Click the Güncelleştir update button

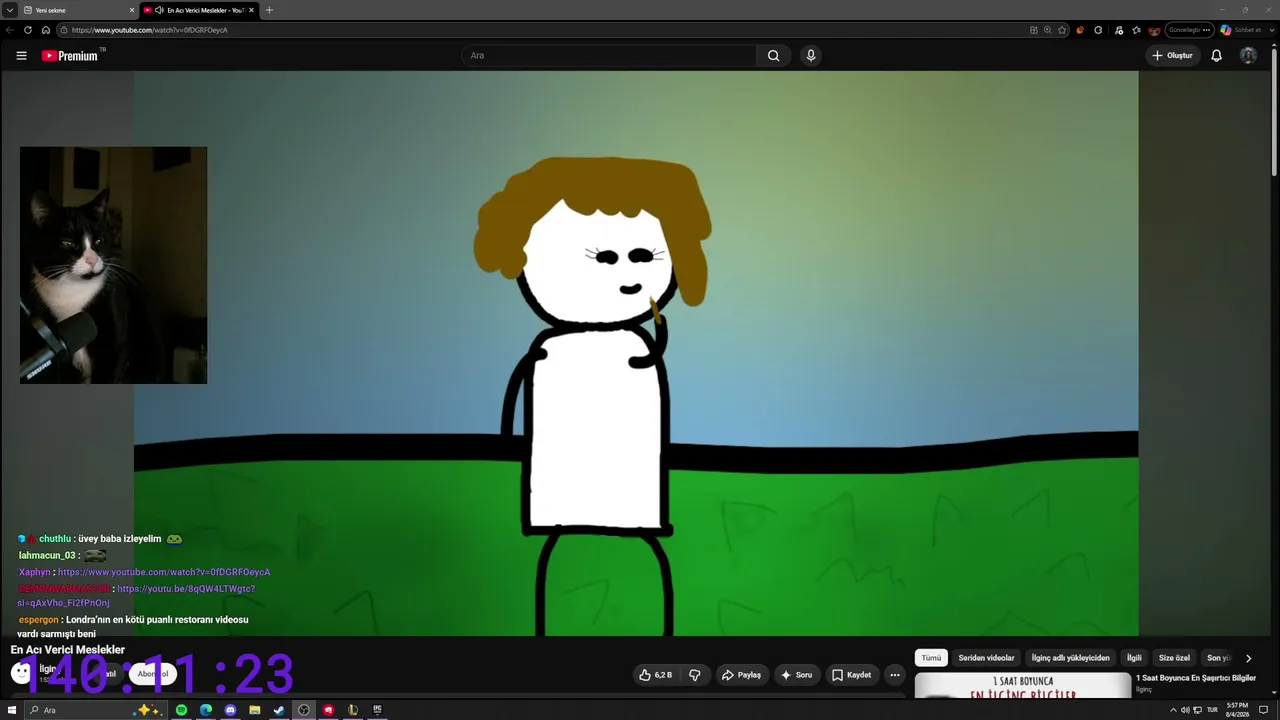[1190, 30]
